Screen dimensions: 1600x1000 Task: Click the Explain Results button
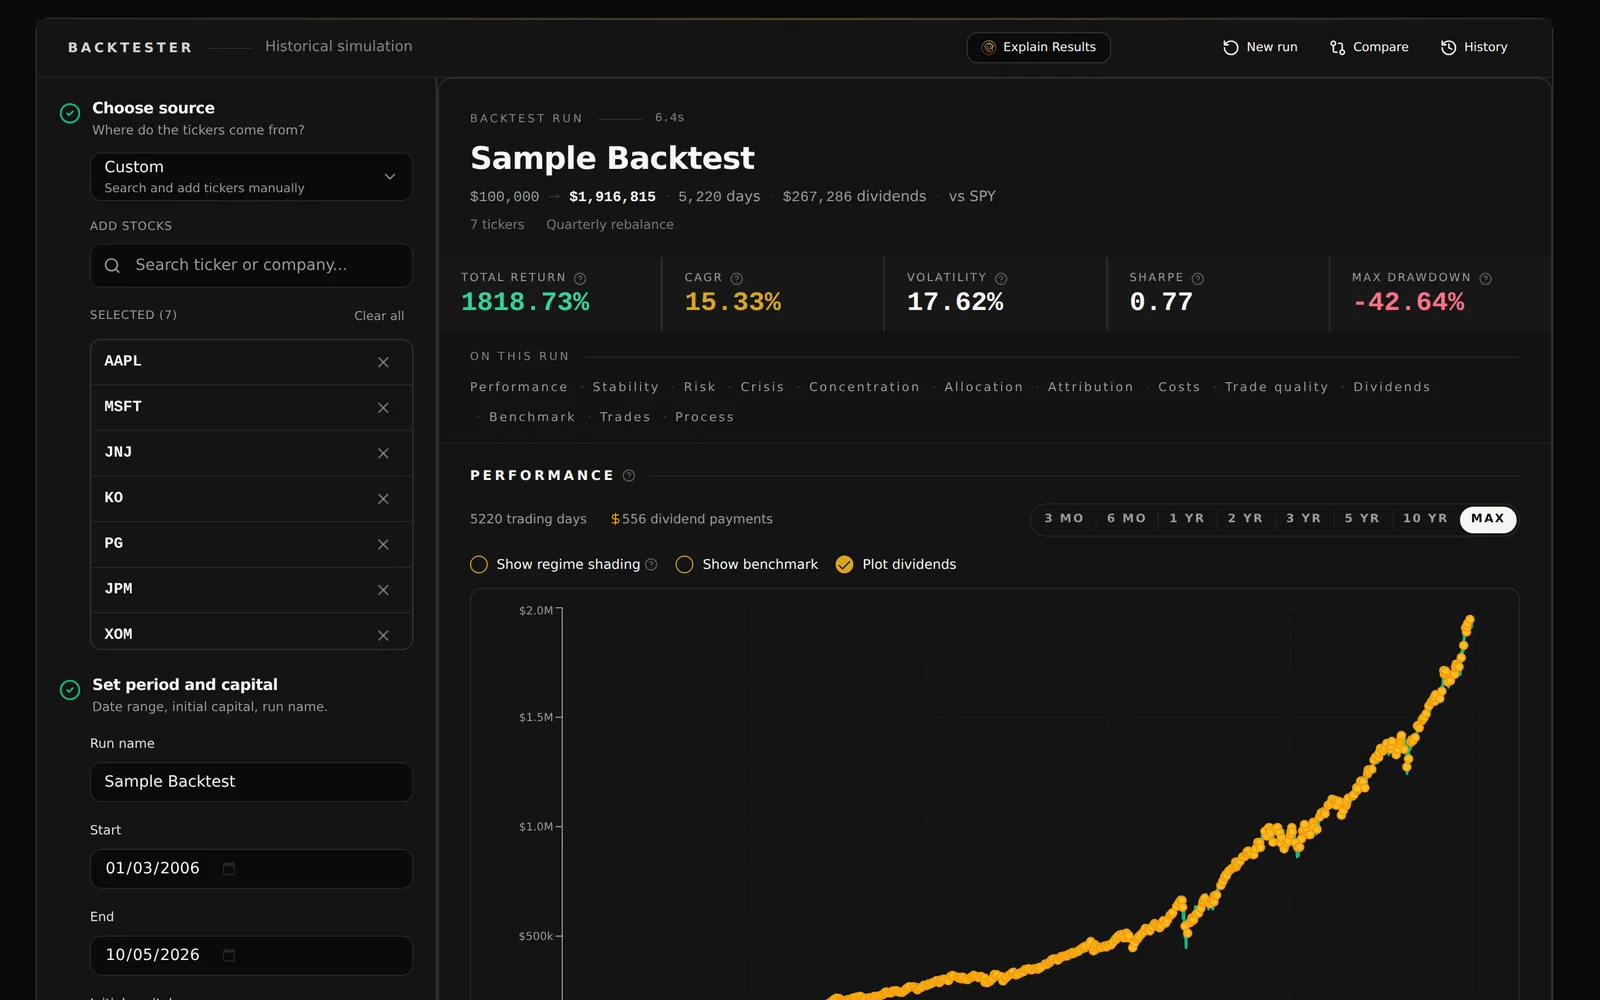[1038, 48]
